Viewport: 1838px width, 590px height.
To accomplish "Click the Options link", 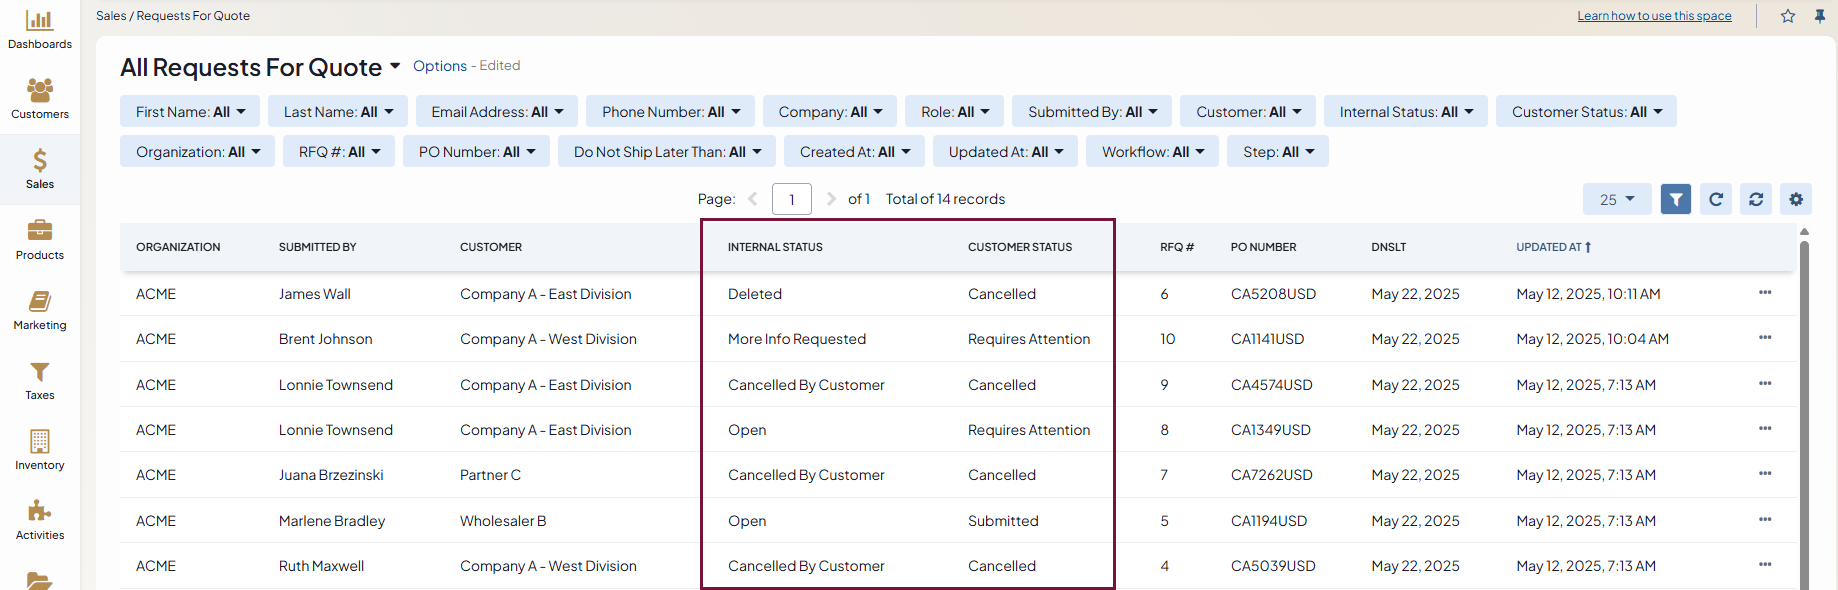I will (439, 66).
